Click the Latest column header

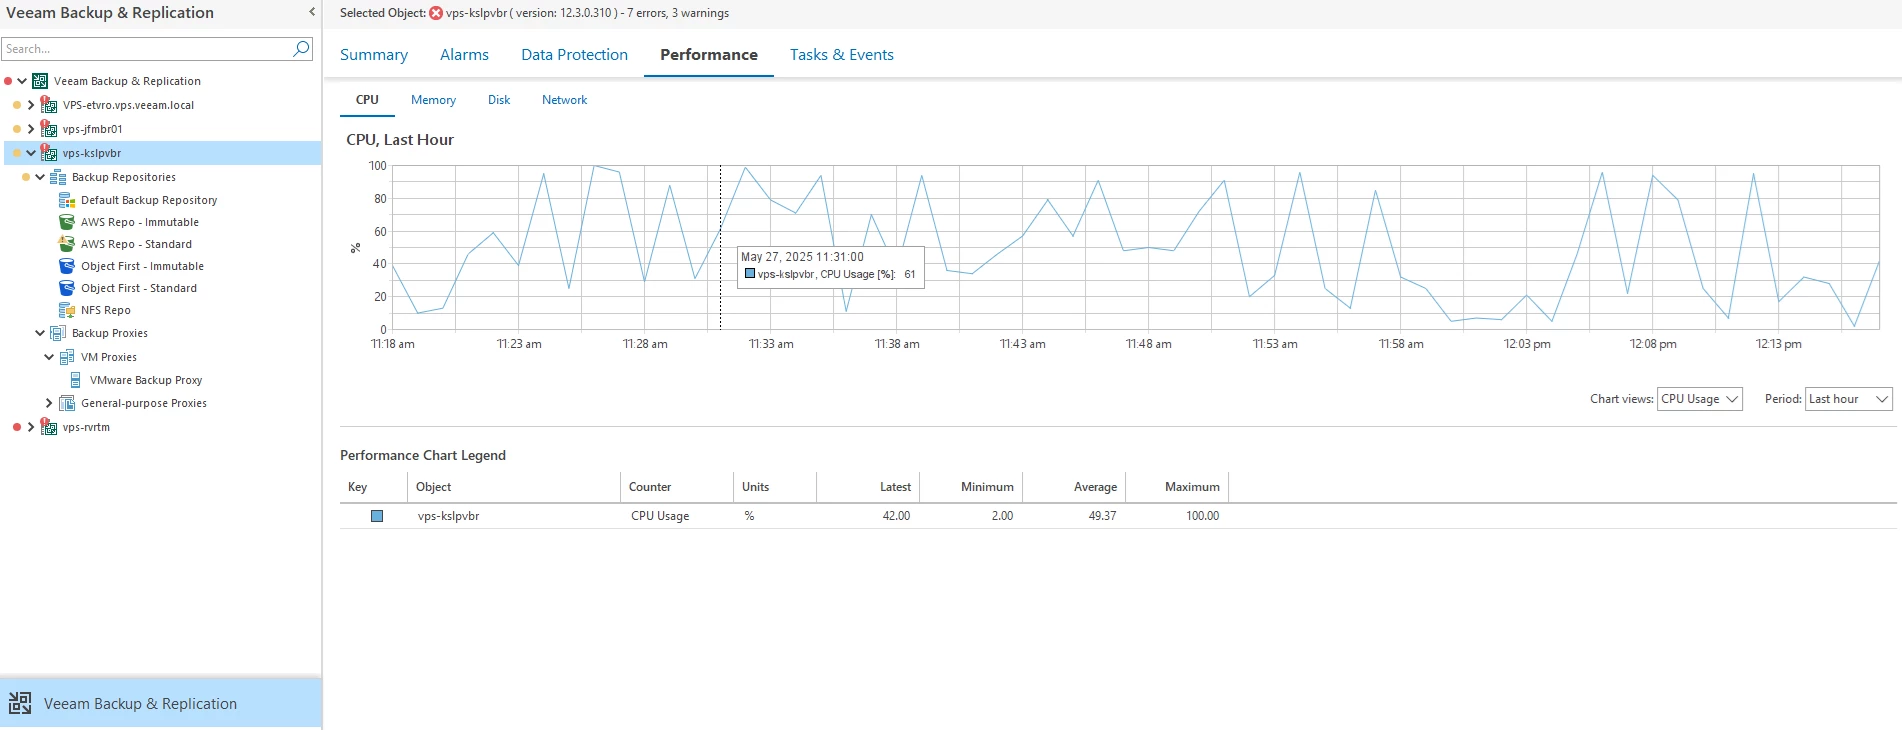tap(868, 487)
